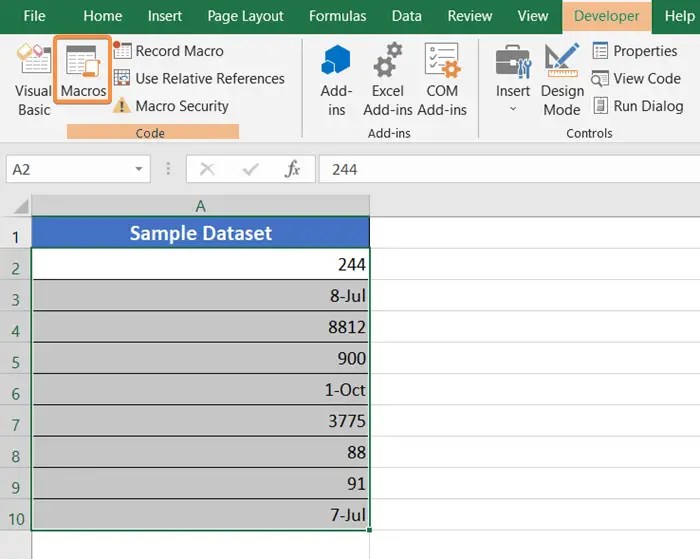Screen dimensions: 700x559
Task: Select the cell containing 7-Jul
Action: click(200, 515)
